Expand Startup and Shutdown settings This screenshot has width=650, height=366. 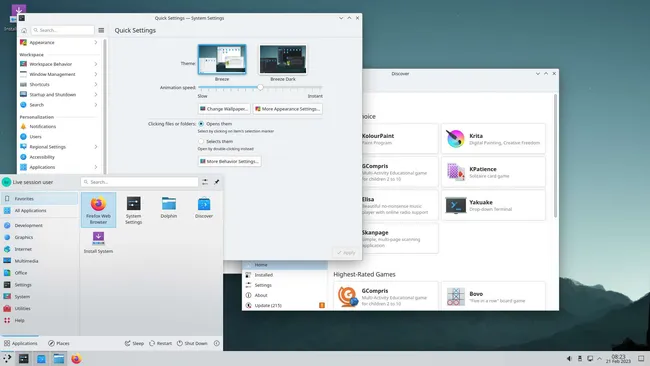click(96, 95)
